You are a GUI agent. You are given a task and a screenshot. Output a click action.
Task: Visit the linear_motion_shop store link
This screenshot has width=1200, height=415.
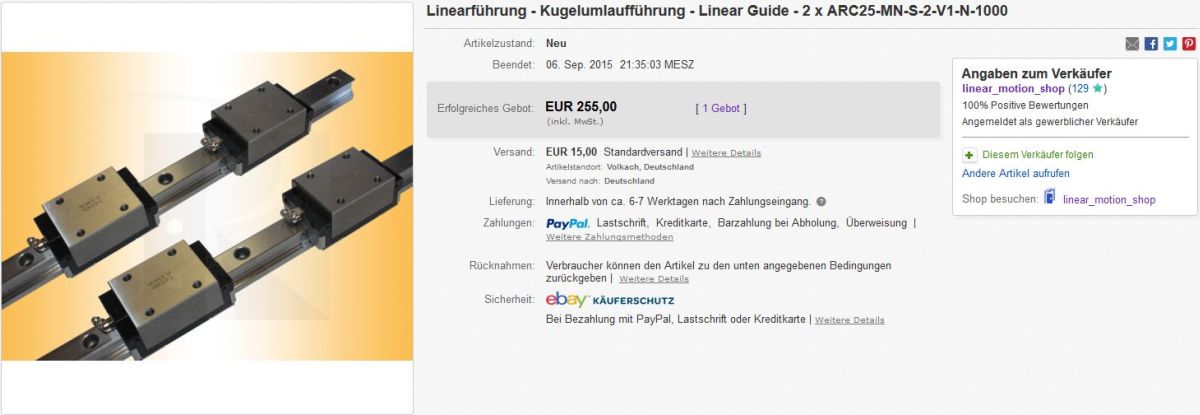tap(1109, 200)
